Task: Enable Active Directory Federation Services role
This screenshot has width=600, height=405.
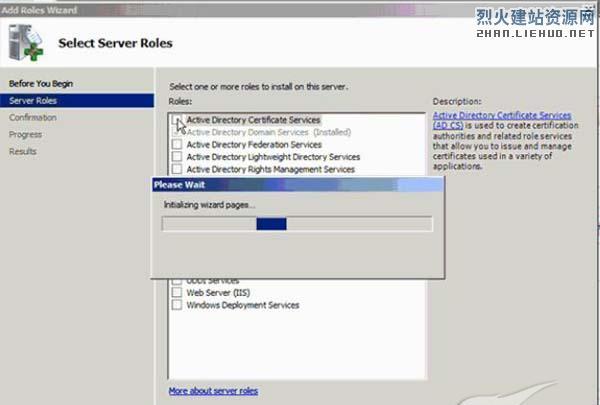Action: pyautogui.click(x=177, y=144)
